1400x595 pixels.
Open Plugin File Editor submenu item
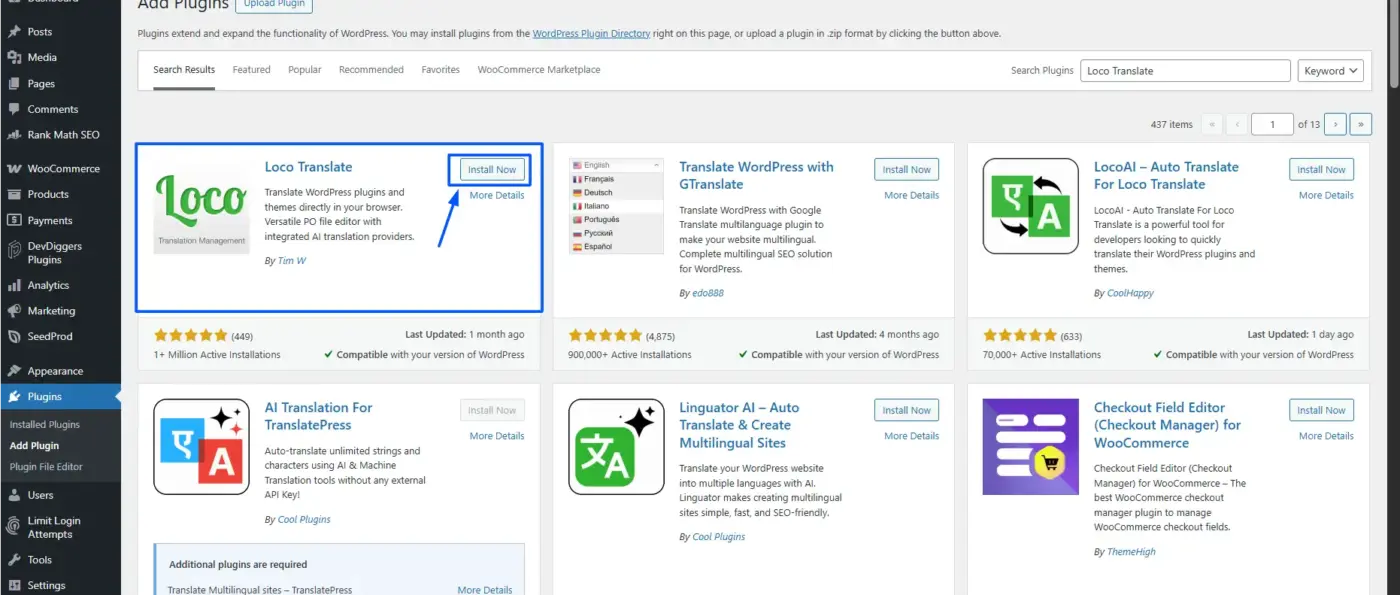pos(46,467)
